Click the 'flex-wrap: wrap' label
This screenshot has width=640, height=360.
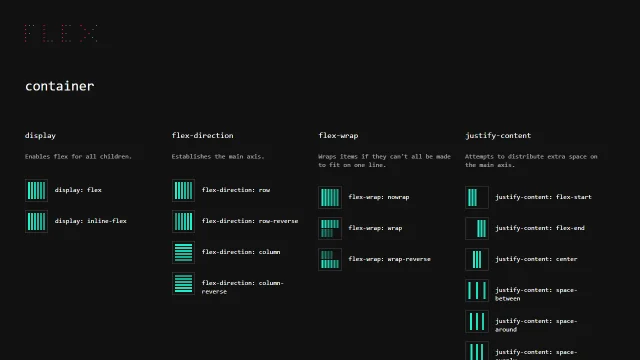(x=375, y=228)
